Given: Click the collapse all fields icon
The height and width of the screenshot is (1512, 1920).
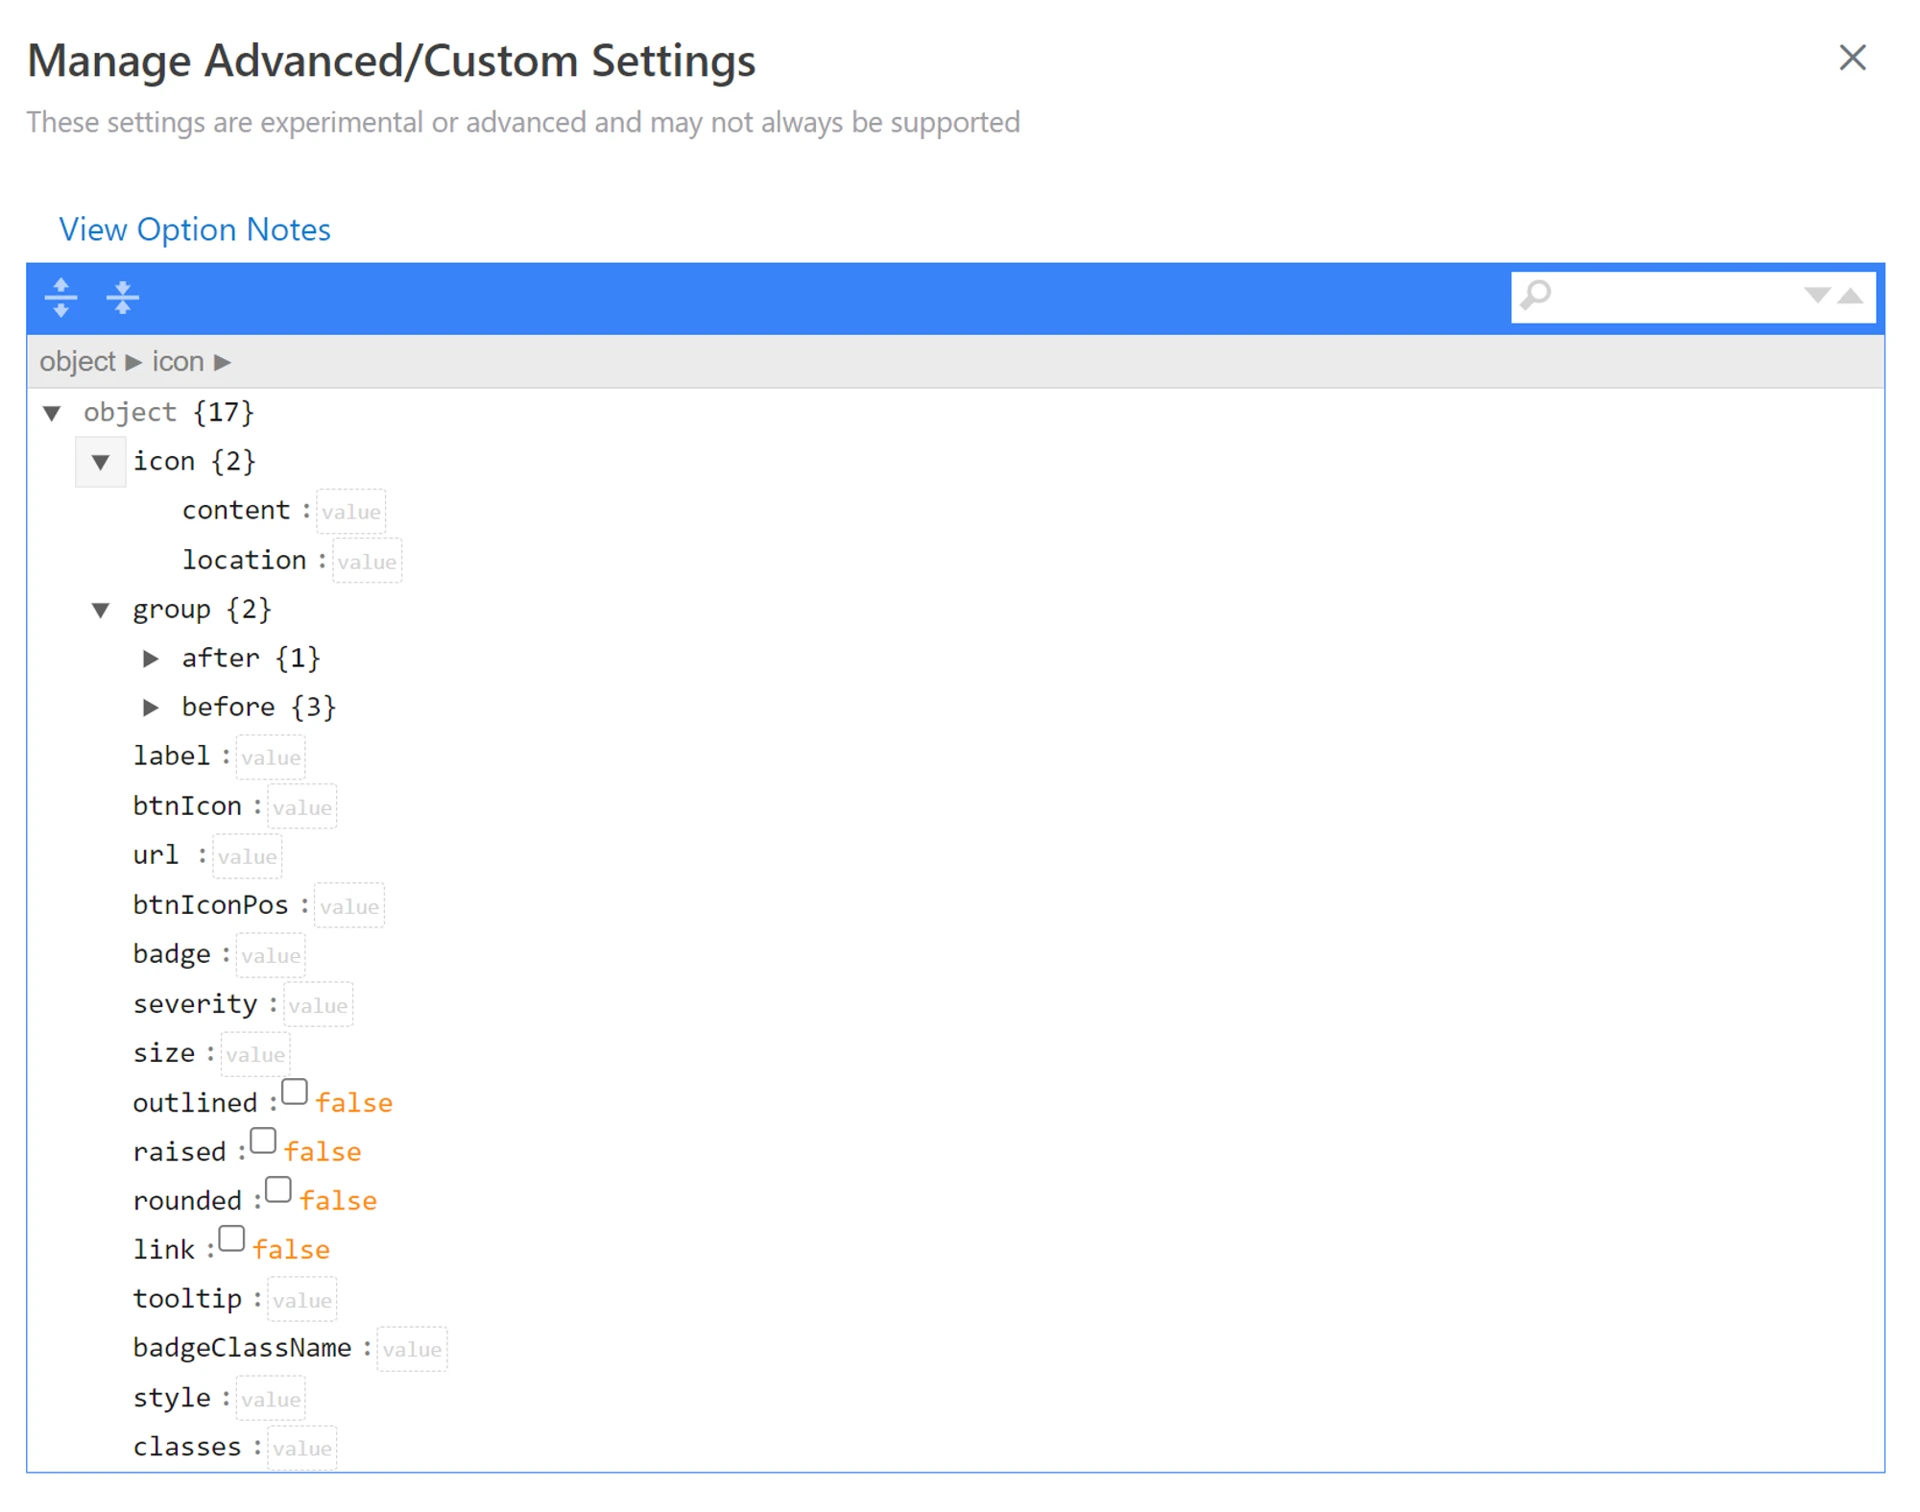Looking at the screenshot, I should (x=122, y=298).
